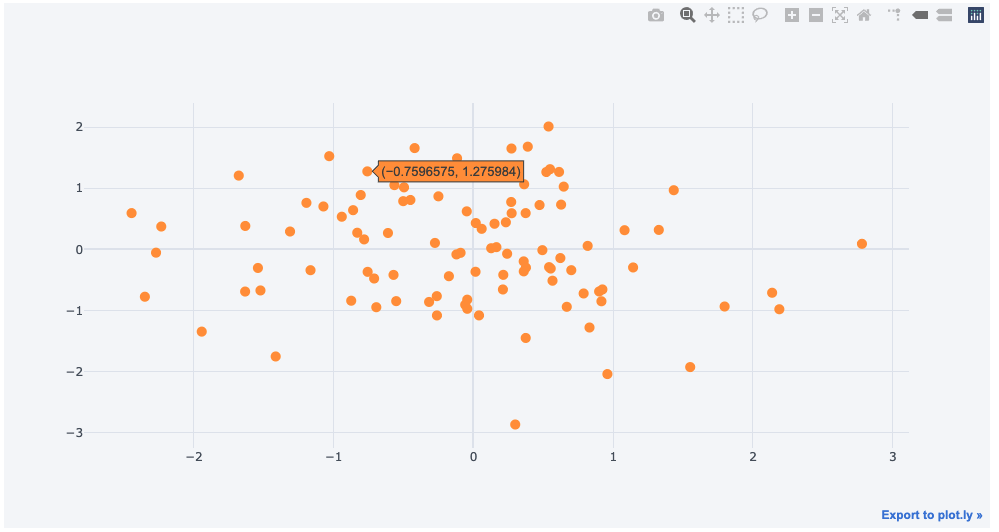This screenshot has width=999, height=532.
Task: Click the x-axis tick label 3
Action: pyautogui.click(x=892, y=457)
